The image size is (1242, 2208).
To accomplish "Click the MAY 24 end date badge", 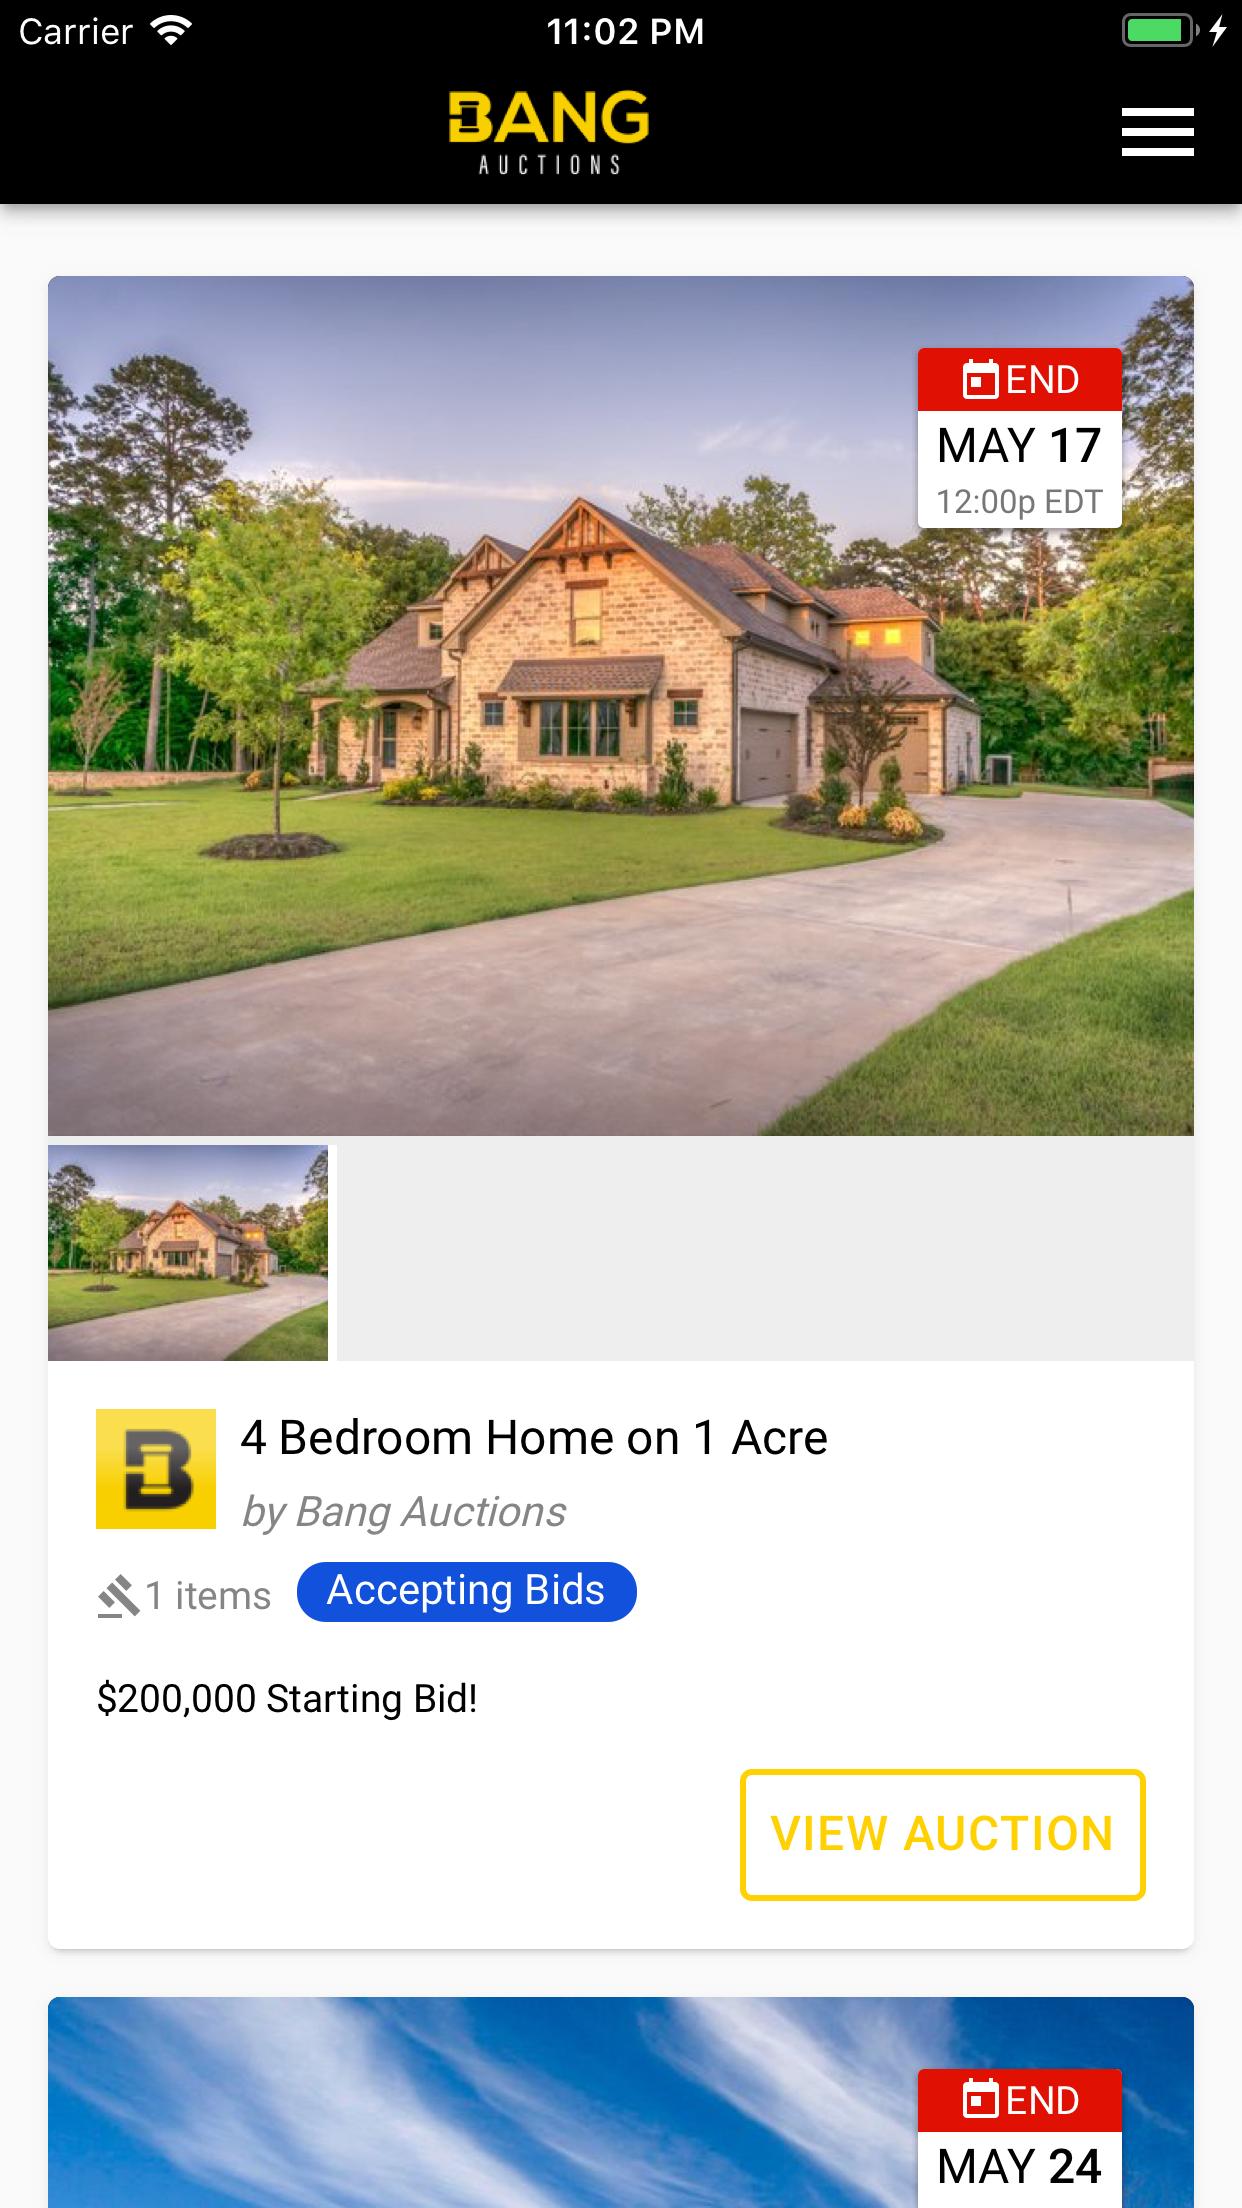I will click(1020, 2138).
